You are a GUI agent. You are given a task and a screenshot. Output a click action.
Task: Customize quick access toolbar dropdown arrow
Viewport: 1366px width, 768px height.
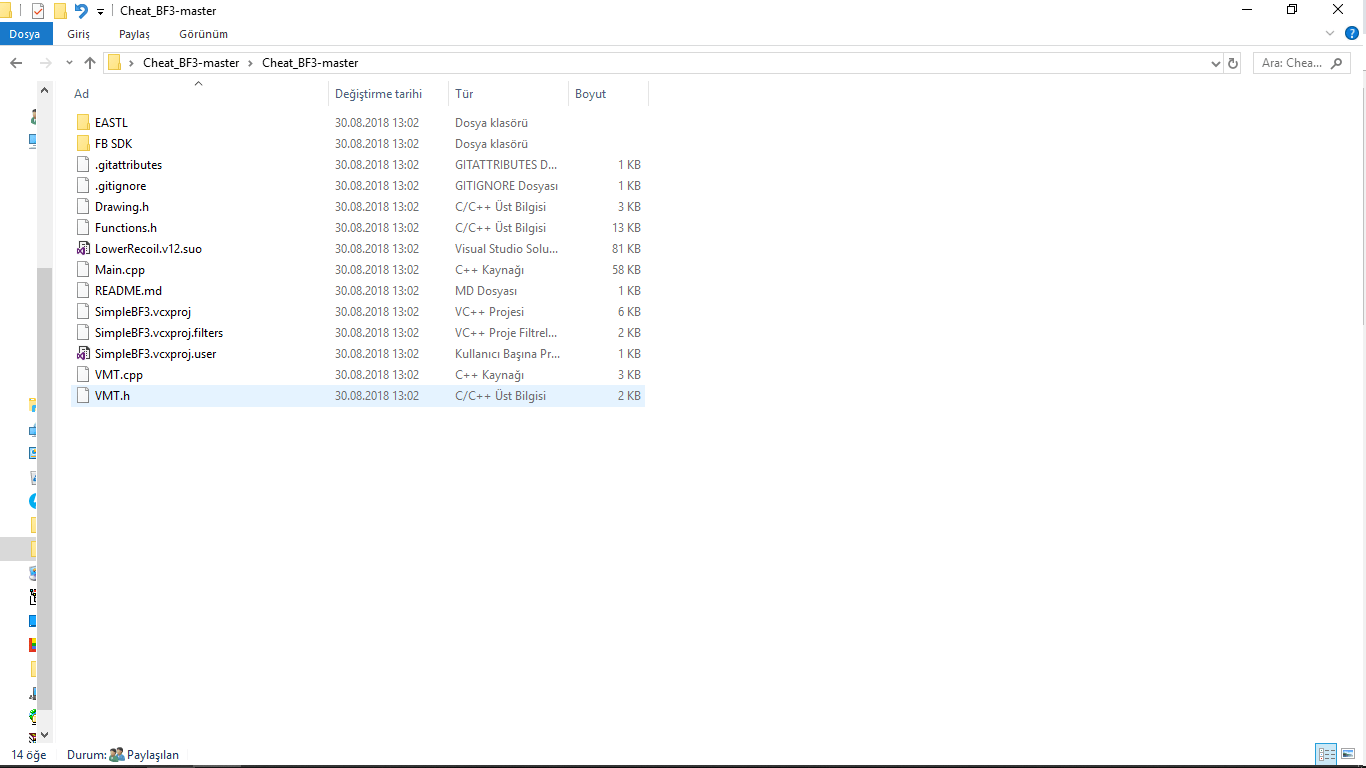pos(100,12)
